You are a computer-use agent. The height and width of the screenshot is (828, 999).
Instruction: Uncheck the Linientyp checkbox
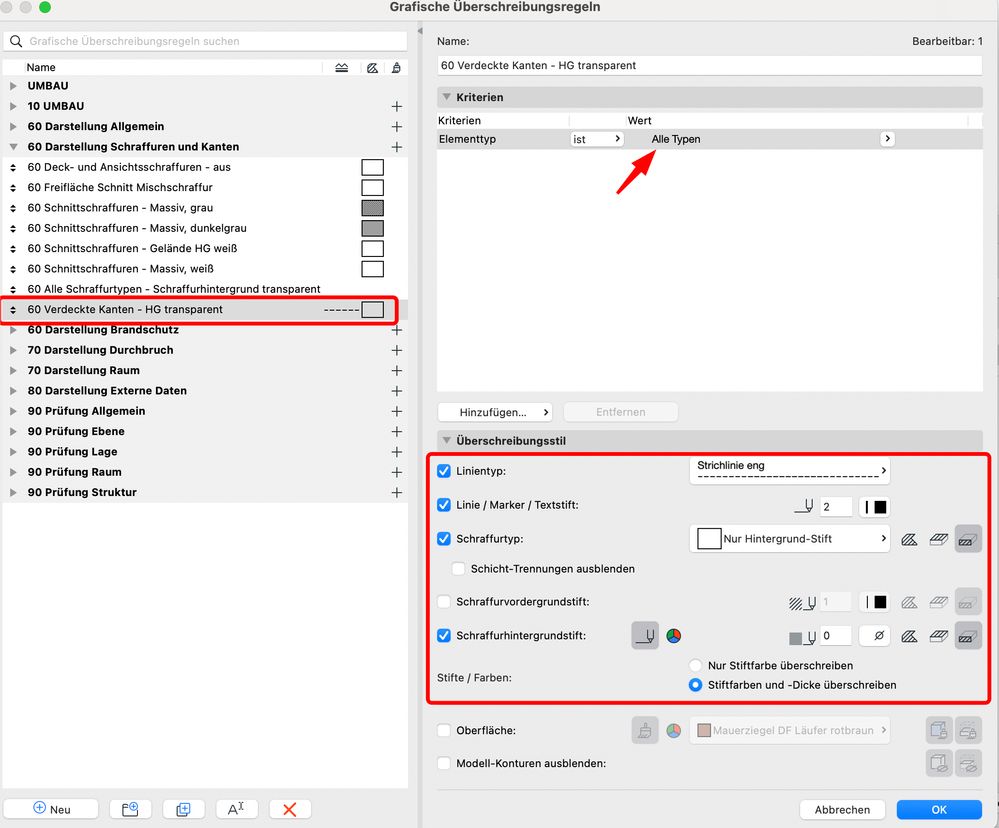pos(444,471)
